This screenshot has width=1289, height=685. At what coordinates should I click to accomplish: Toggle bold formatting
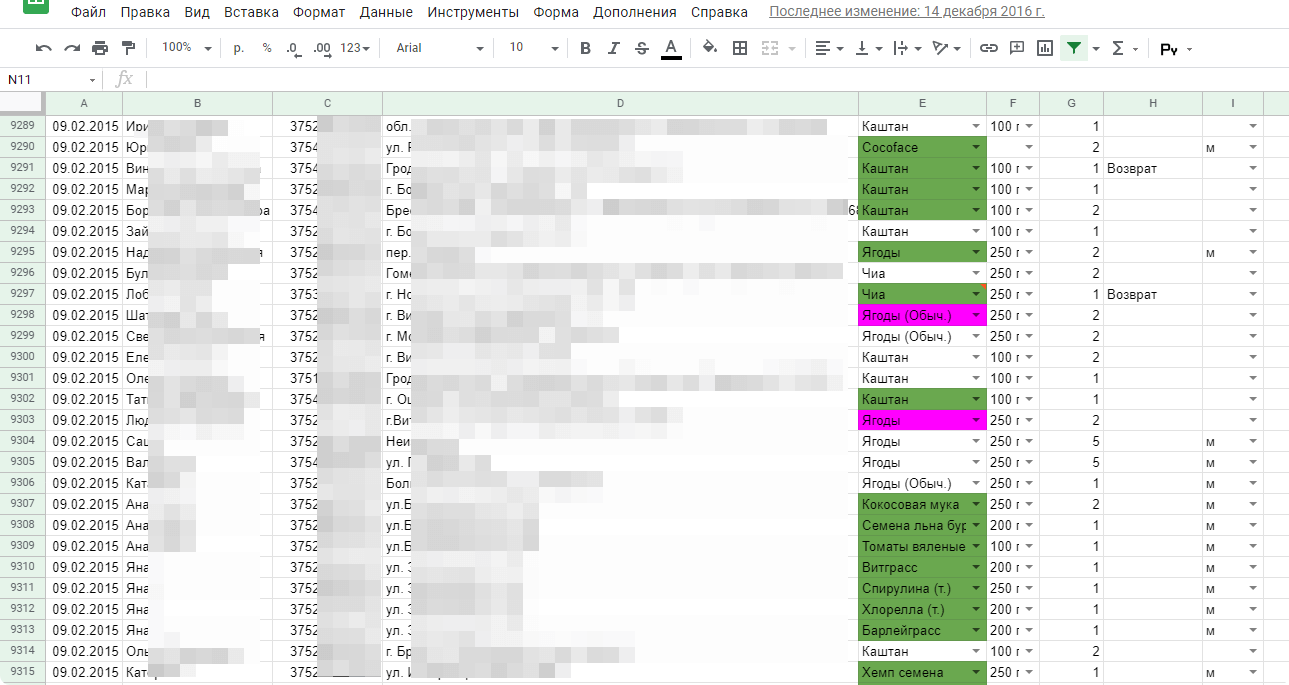(x=585, y=47)
